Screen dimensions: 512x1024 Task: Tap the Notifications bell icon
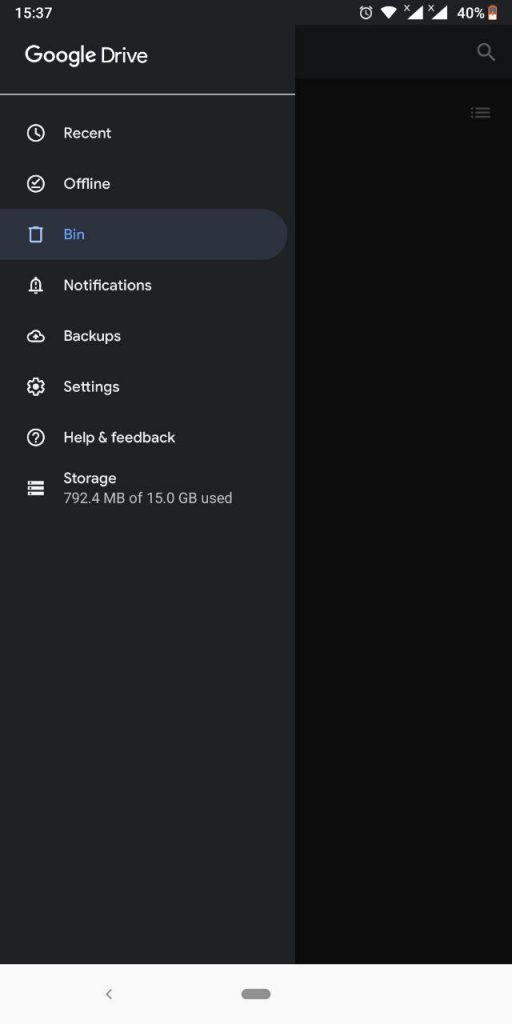[x=35, y=285]
